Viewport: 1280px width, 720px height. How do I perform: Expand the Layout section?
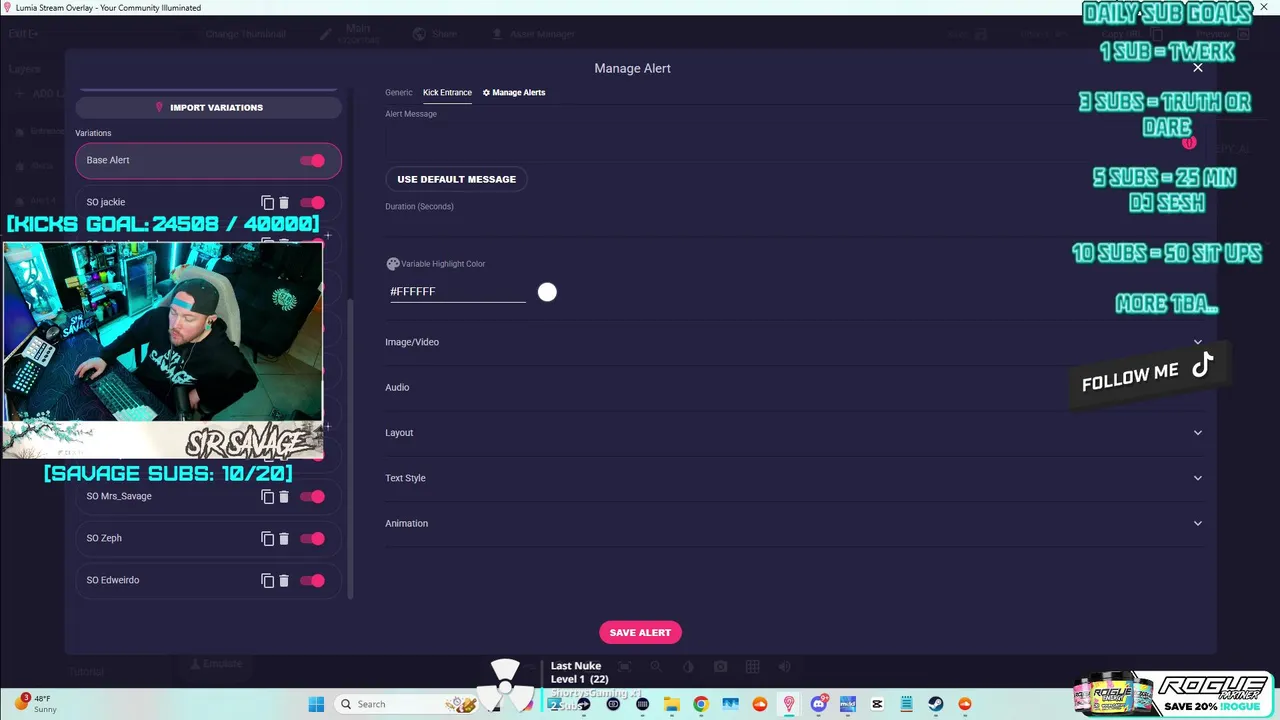(x=794, y=433)
